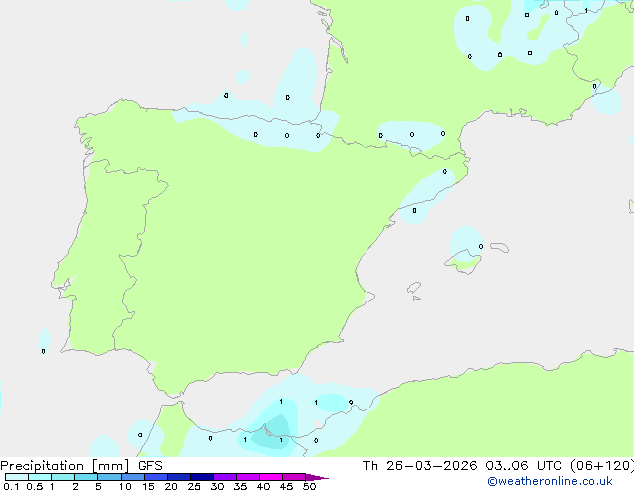Click the "35" legend scale label
The height and width of the screenshot is (490, 634).
point(240,486)
